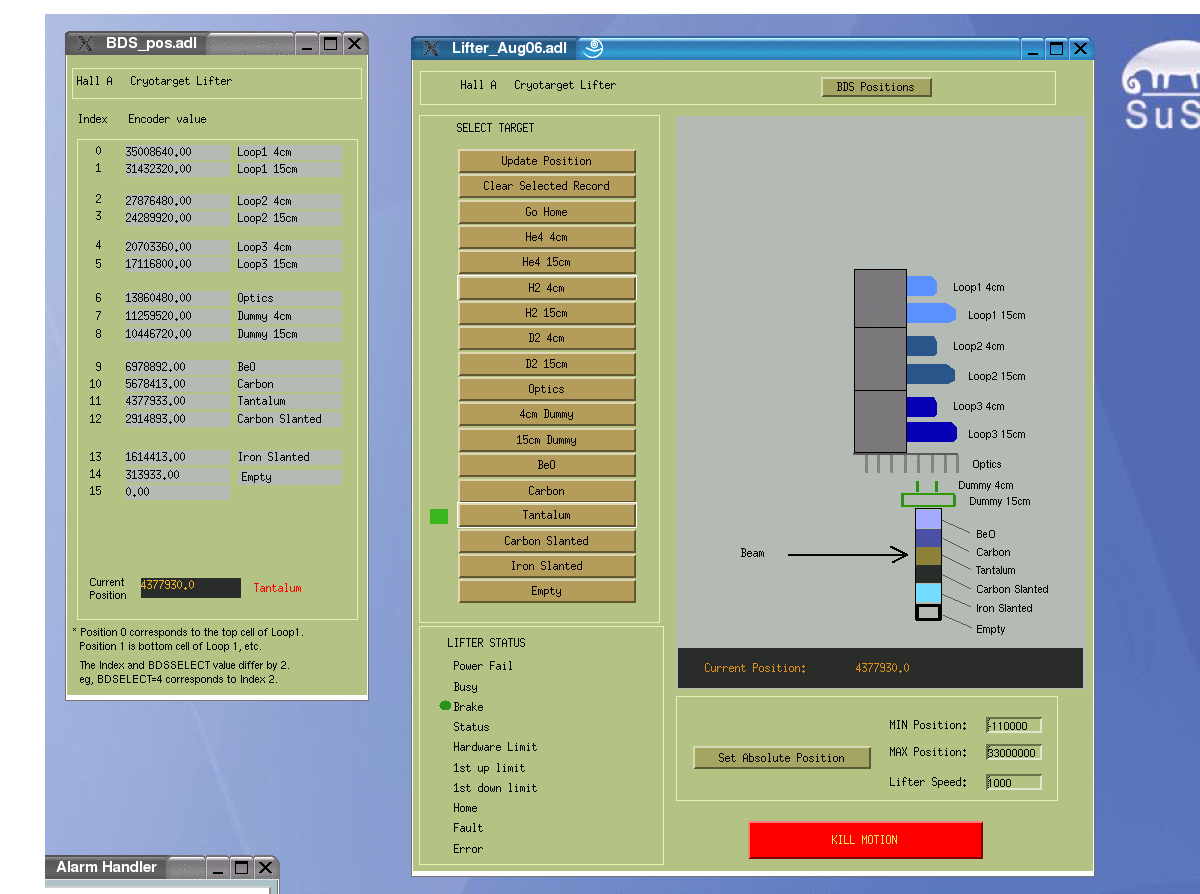This screenshot has width=1200, height=894.
Task: Click the Dummy 15cm green box graphic
Action: click(x=928, y=500)
